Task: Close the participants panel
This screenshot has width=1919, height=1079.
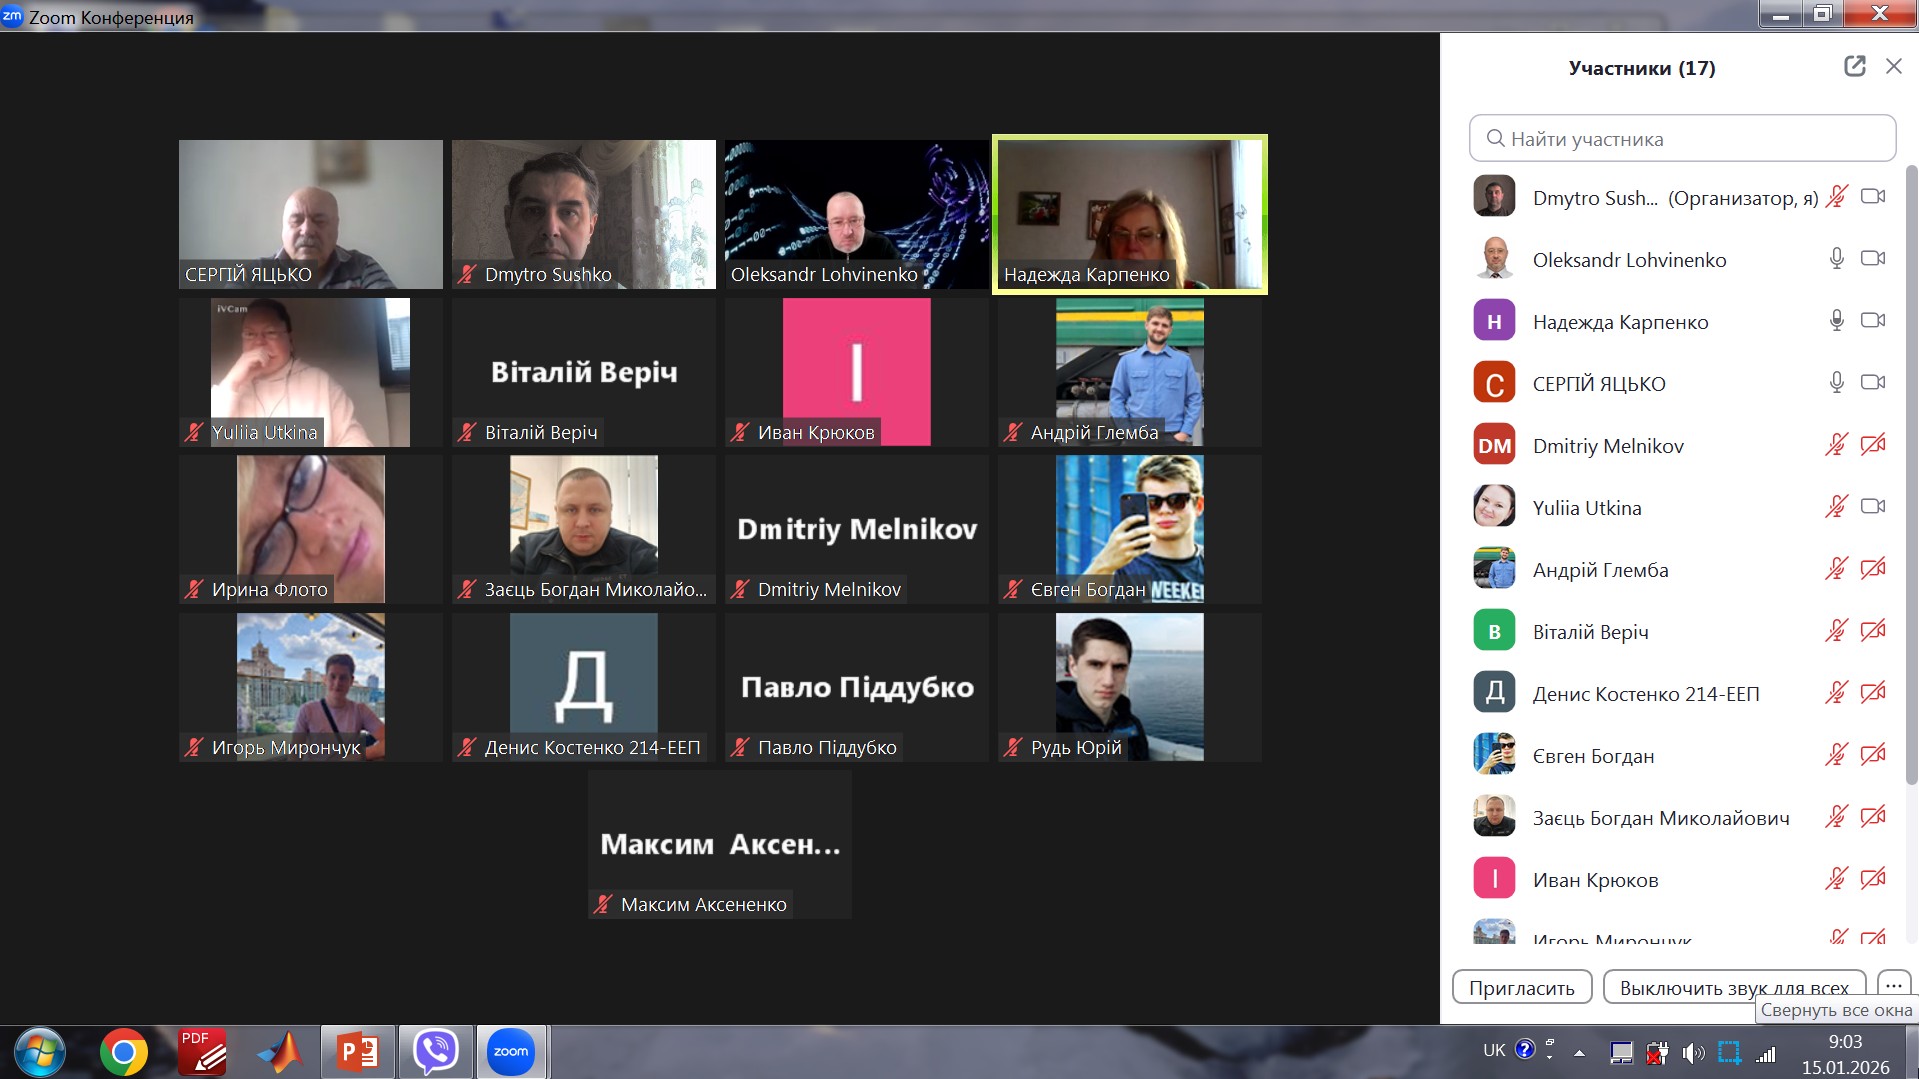Action: pos(1893,67)
